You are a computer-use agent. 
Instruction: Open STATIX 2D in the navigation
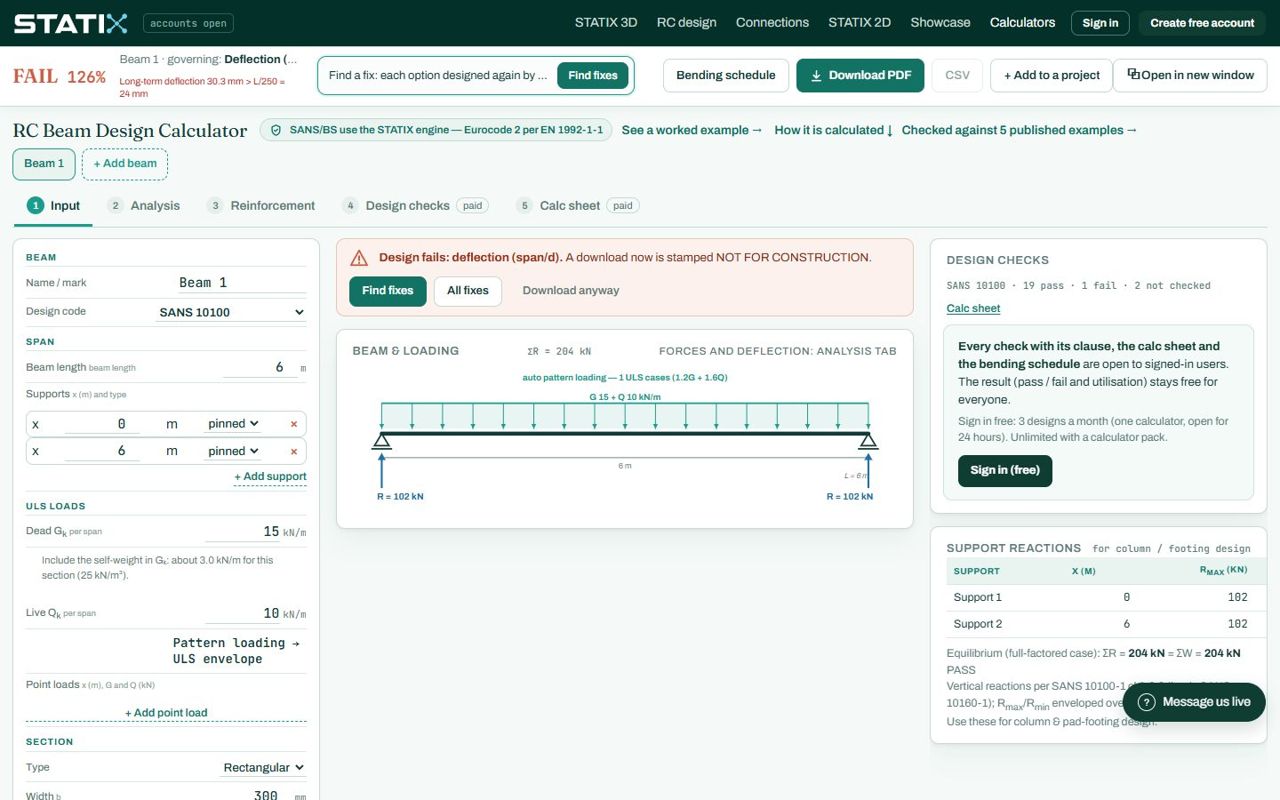coord(859,22)
